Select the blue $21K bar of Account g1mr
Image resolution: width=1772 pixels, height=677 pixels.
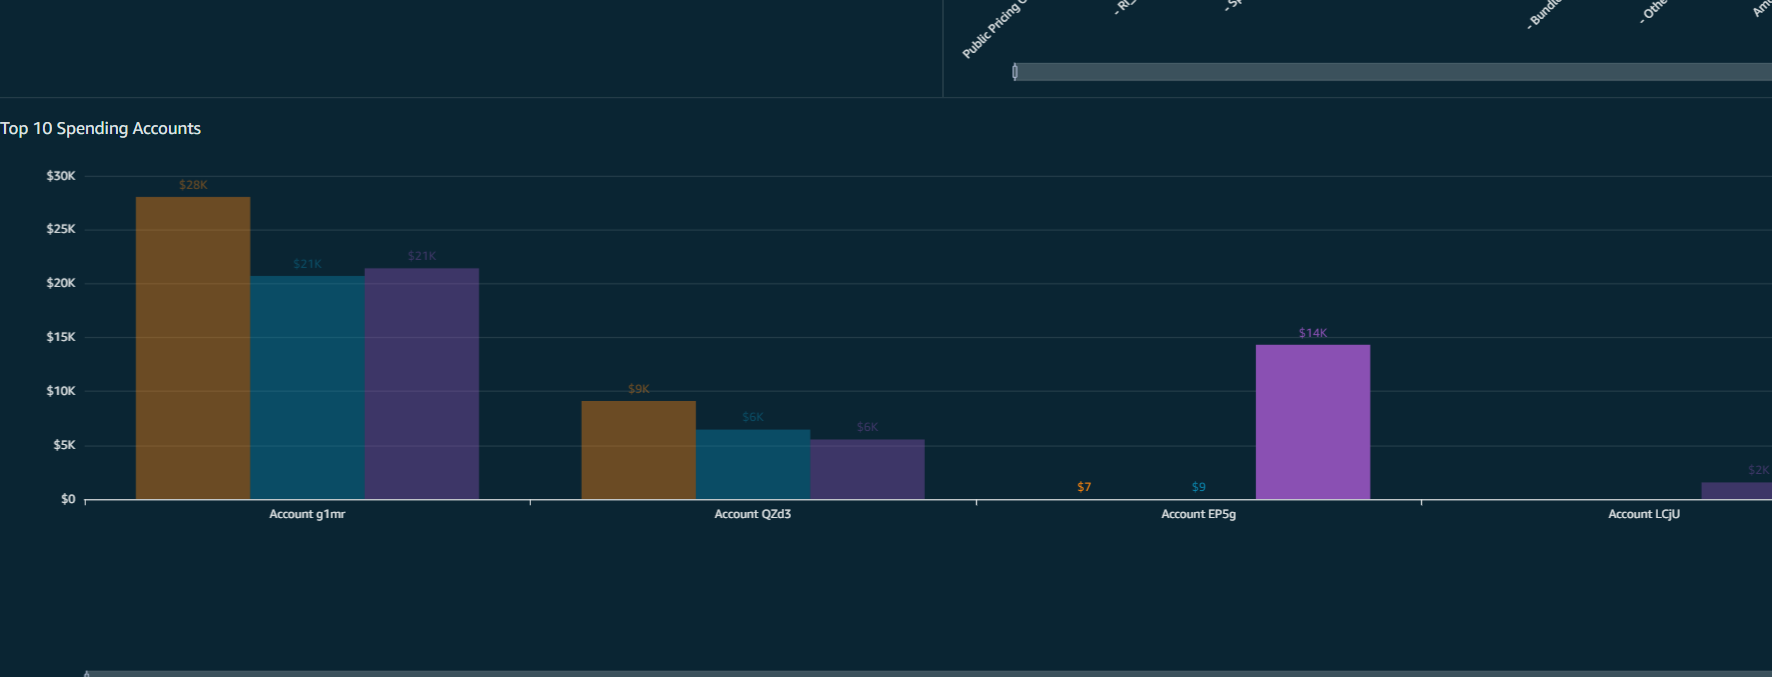point(307,388)
